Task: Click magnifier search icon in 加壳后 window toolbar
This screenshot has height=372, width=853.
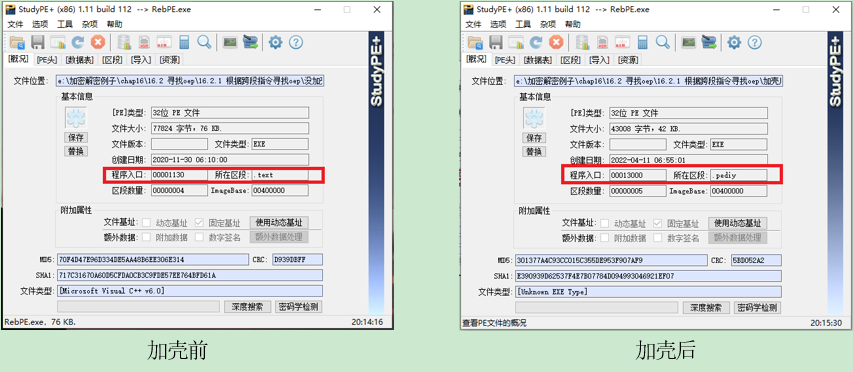Action: [662, 42]
